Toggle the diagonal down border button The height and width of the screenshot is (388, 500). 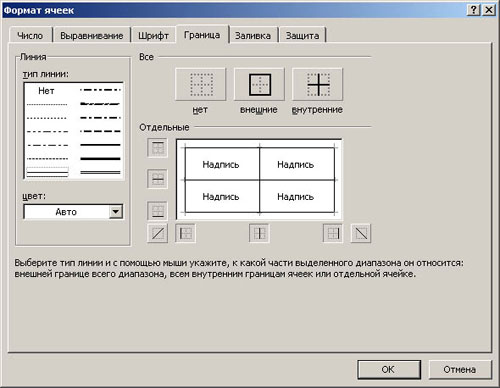click(361, 233)
